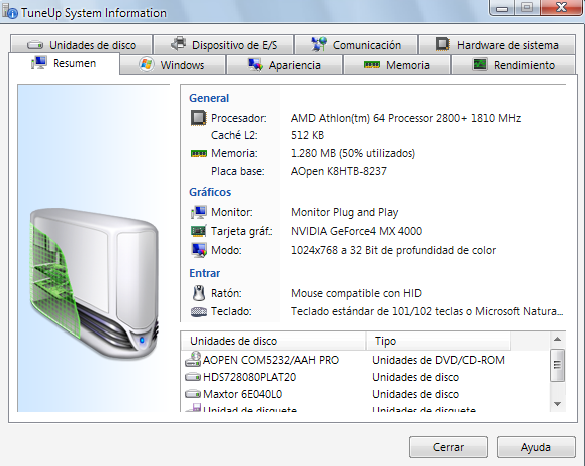Click the AOpen K8HTB-8237 motherboard value
The height and width of the screenshot is (466, 585).
[339, 171]
